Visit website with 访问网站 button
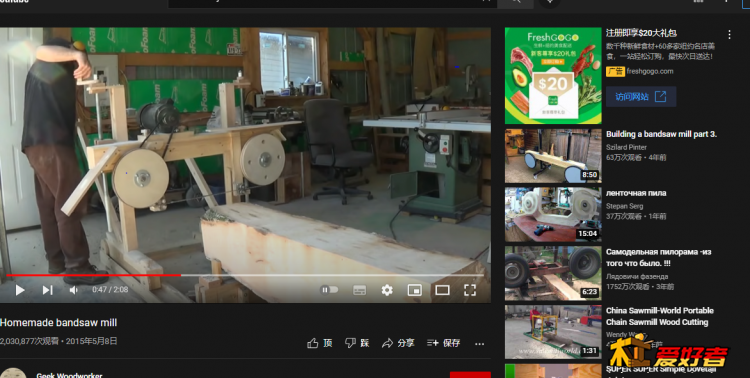Screen dimensions: 750x378 click(x=641, y=97)
